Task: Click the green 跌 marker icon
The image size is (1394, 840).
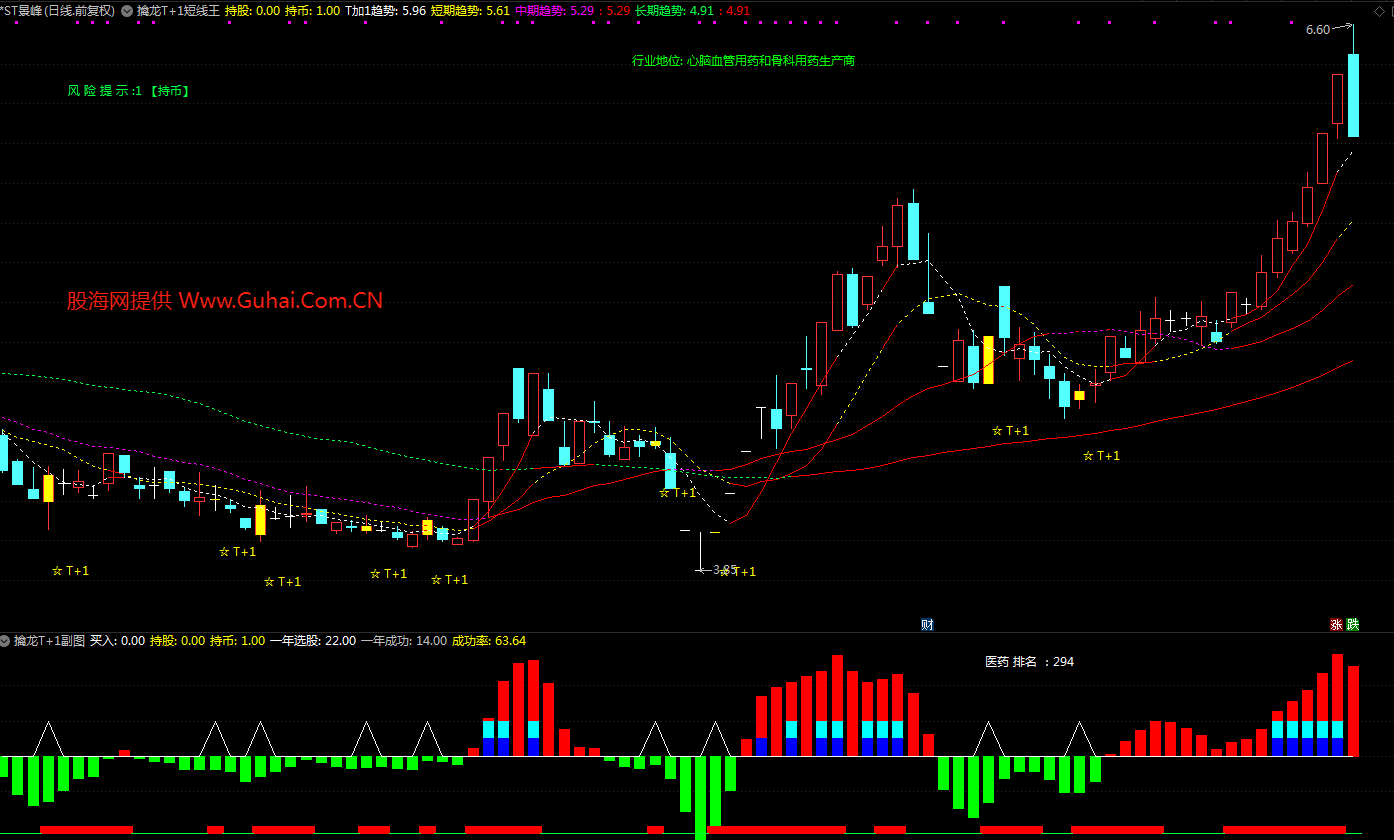Action: [1353, 625]
